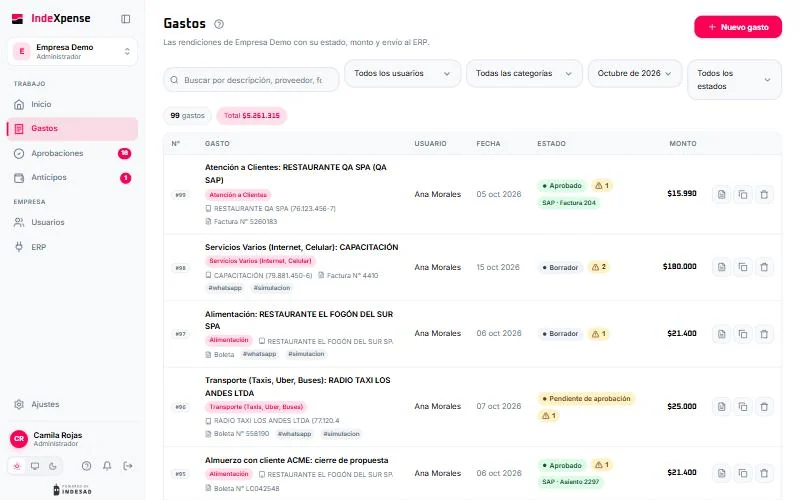The height and width of the screenshot is (500, 800).
Task: Open Octubre de 2026 month dropdown
Action: point(635,73)
